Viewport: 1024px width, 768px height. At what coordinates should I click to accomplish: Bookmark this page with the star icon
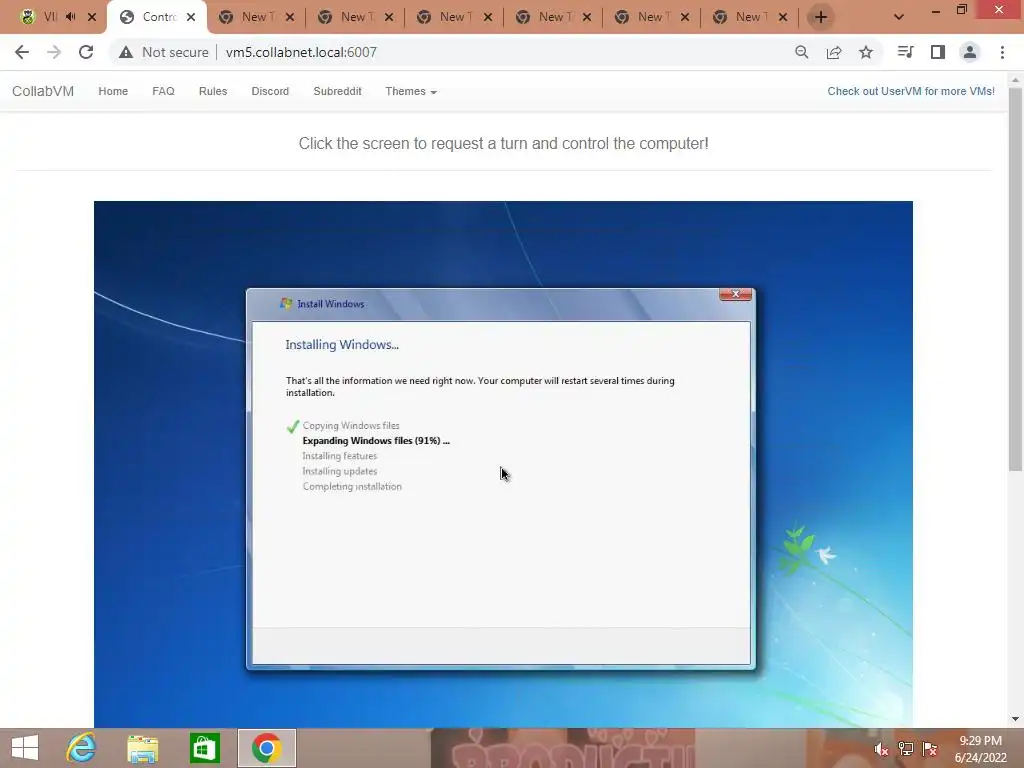click(866, 52)
